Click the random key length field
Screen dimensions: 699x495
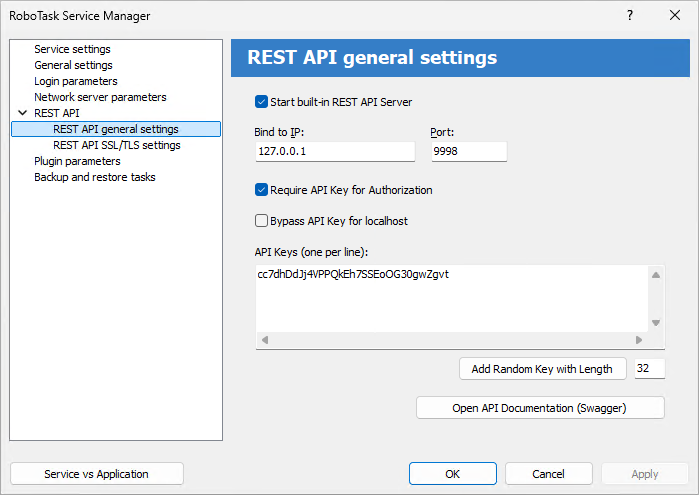[x=650, y=369]
